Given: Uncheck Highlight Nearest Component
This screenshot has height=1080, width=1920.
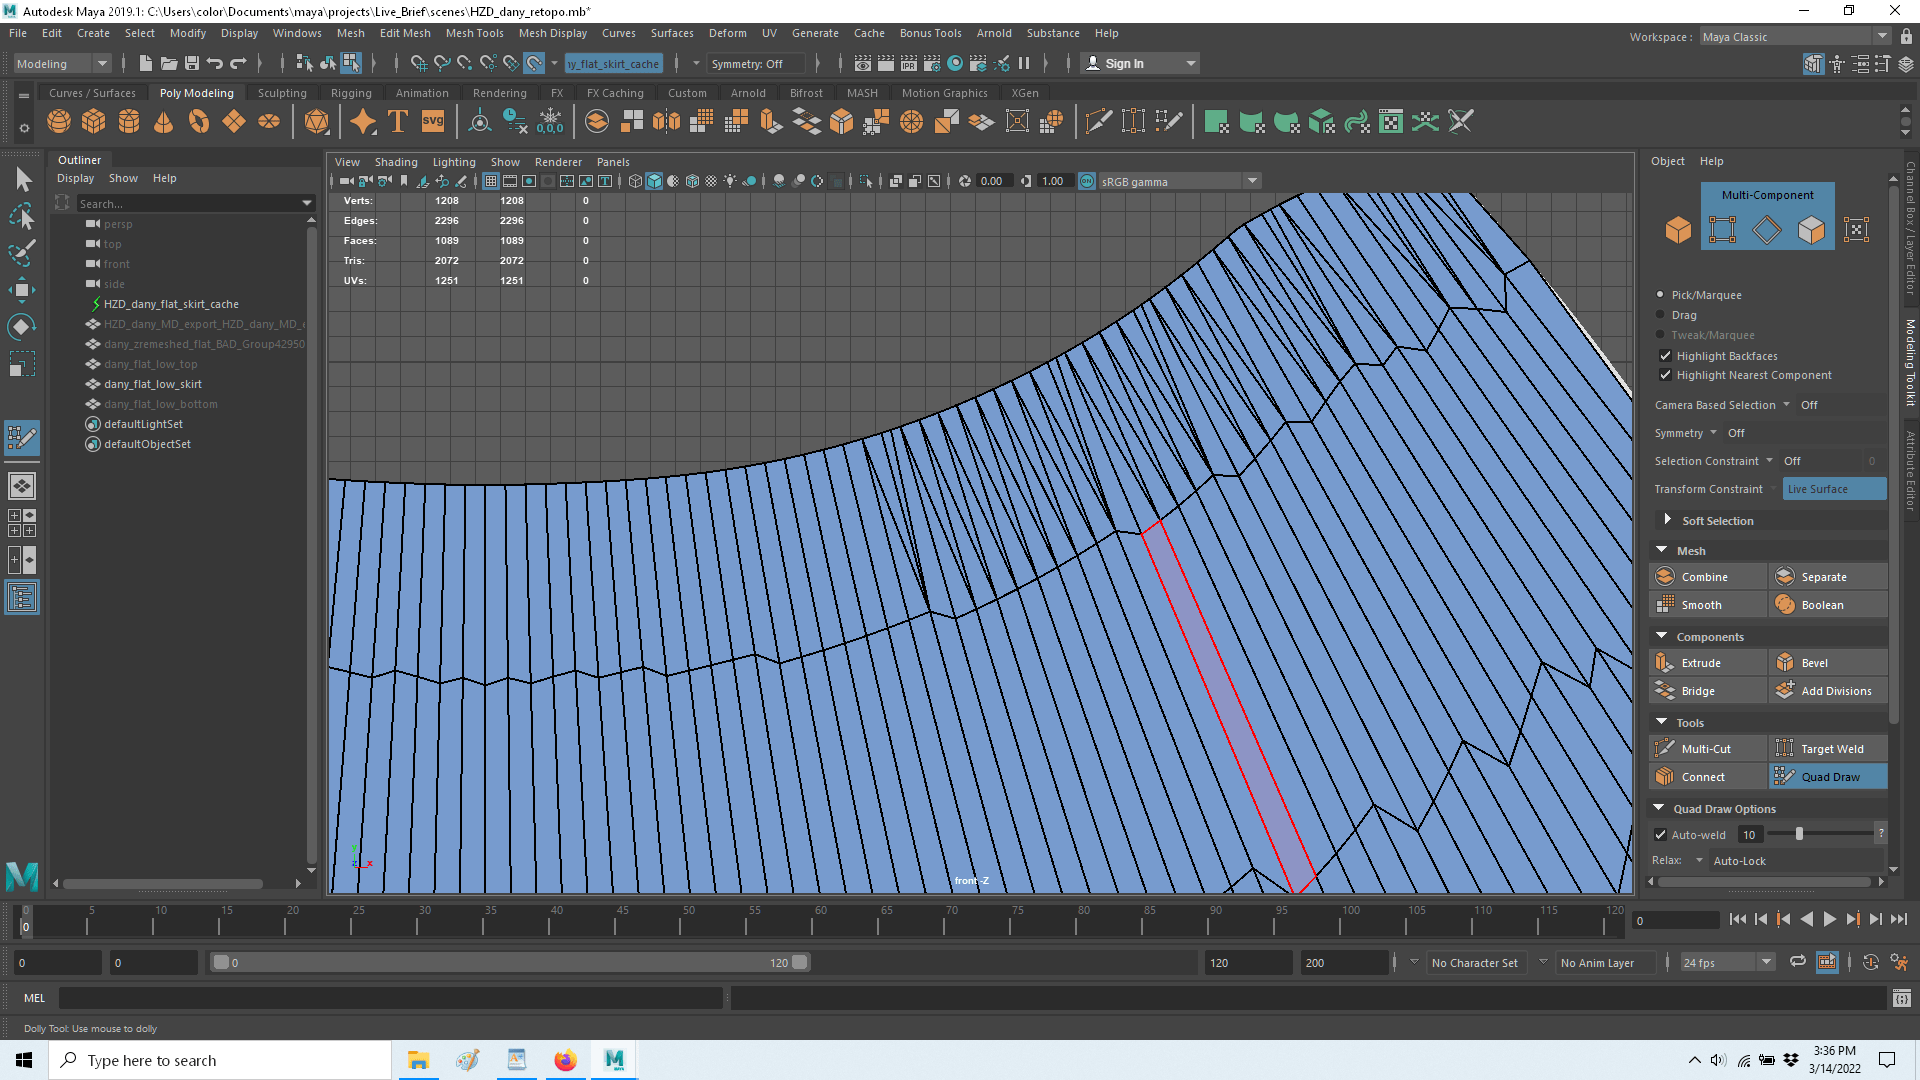Looking at the screenshot, I should click(1665, 375).
